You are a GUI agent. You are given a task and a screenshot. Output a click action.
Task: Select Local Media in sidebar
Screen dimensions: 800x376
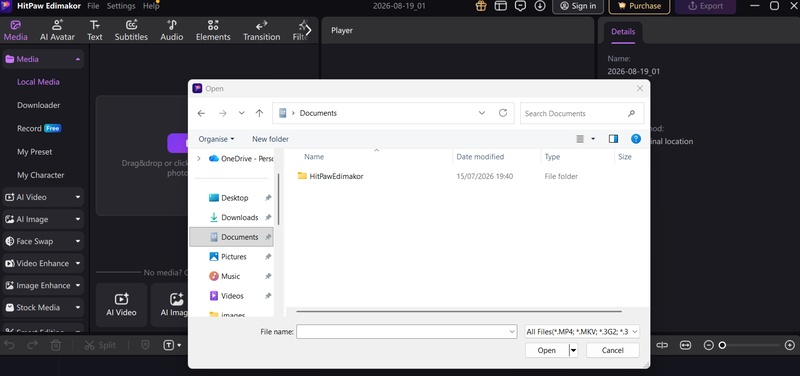tap(38, 82)
